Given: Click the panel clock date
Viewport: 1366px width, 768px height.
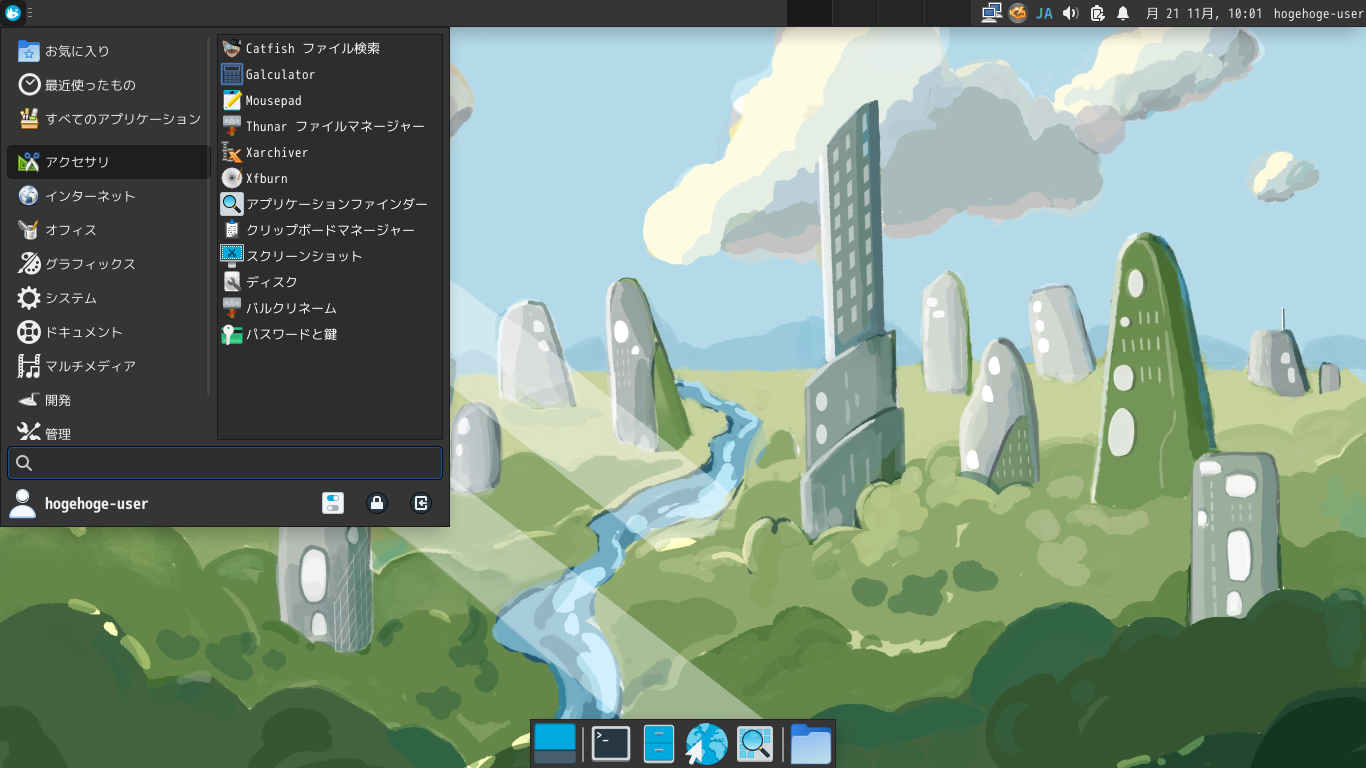Looking at the screenshot, I should click(1203, 13).
